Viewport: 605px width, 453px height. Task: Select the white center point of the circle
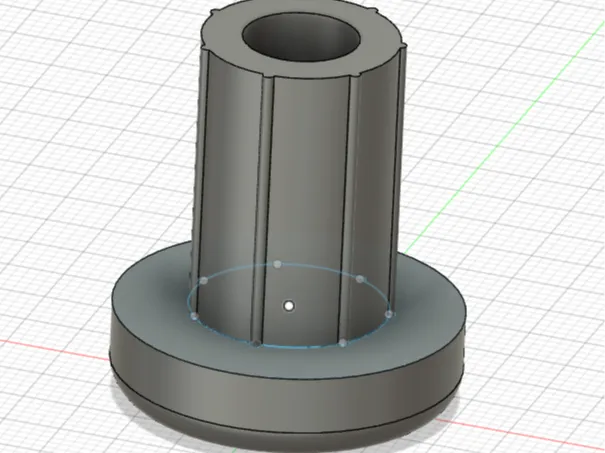coord(289,306)
